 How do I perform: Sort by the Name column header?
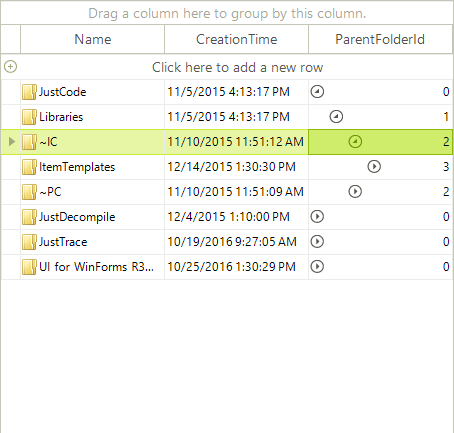coord(92,39)
